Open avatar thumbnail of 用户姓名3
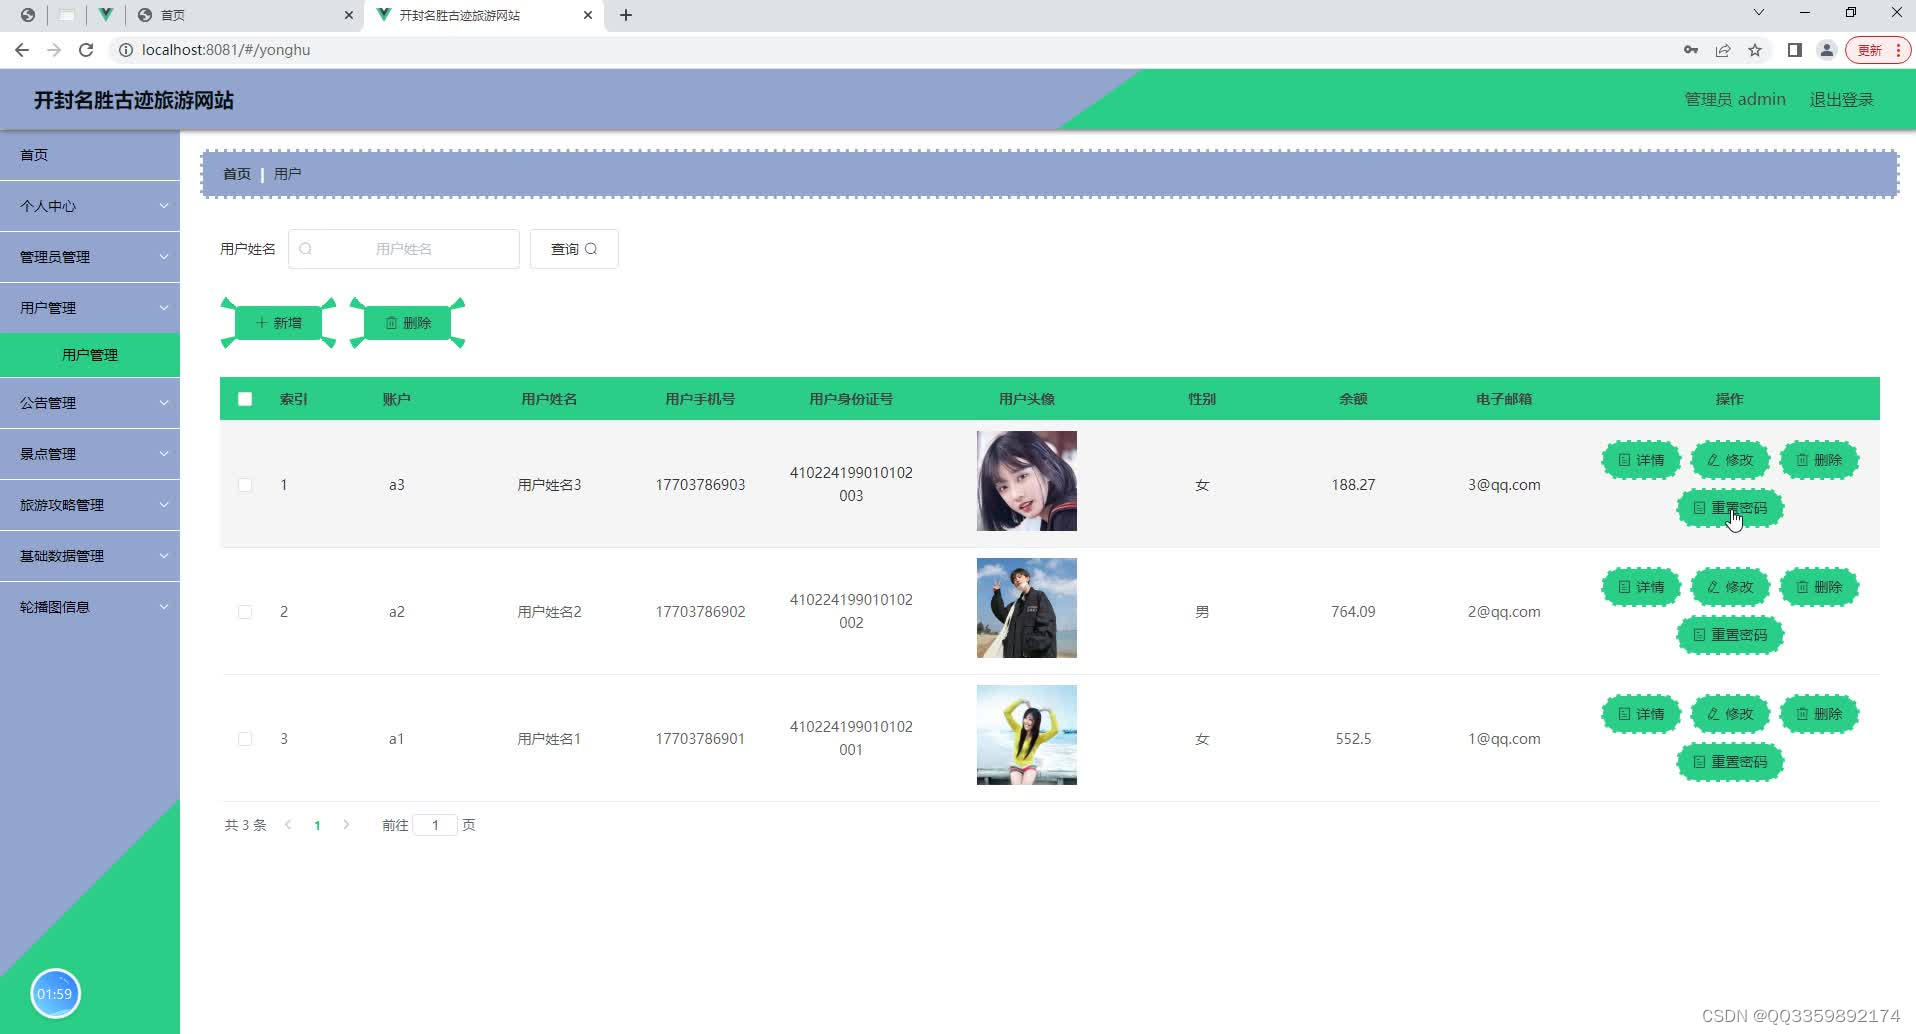1916x1034 pixels. (1027, 481)
